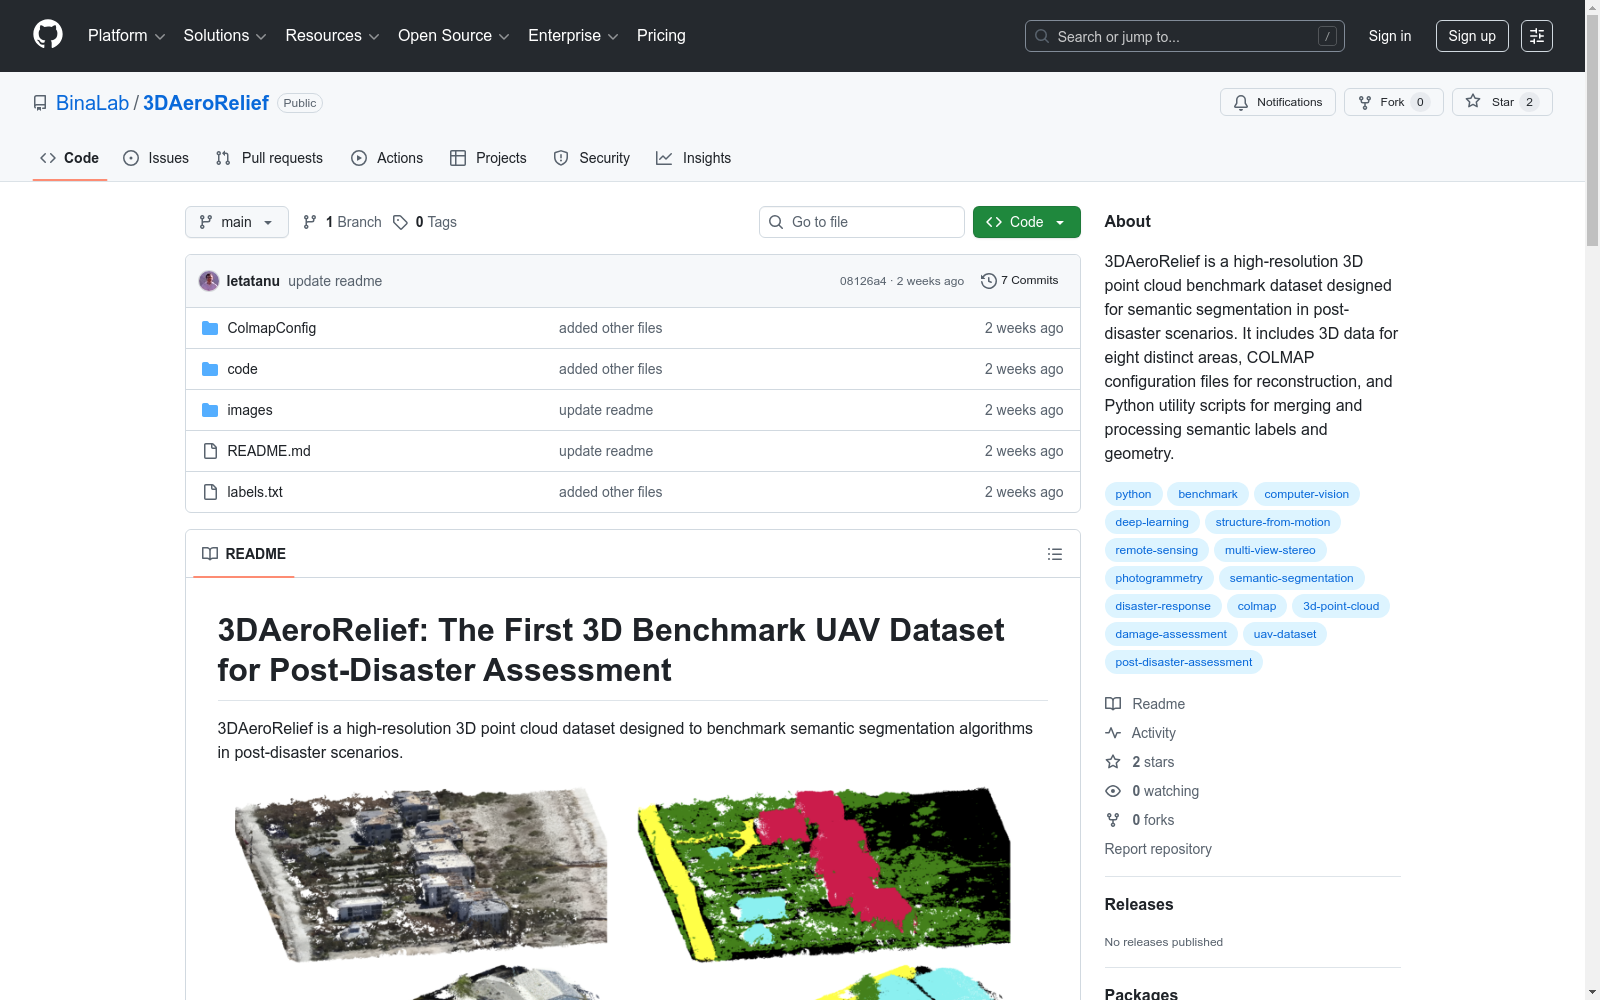Image resolution: width=1600 pixels, height=1000 pixels.
Task: Click the tag icon beside 0 Tags
Action: tap(400, 222)
